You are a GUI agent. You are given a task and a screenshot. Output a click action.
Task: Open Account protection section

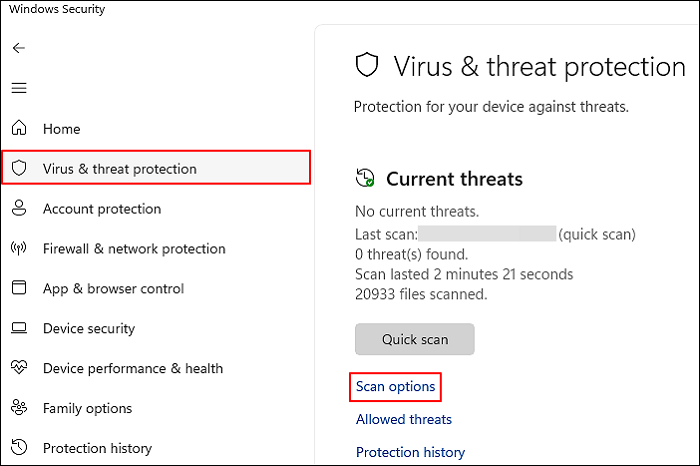(x=101, y=209)
